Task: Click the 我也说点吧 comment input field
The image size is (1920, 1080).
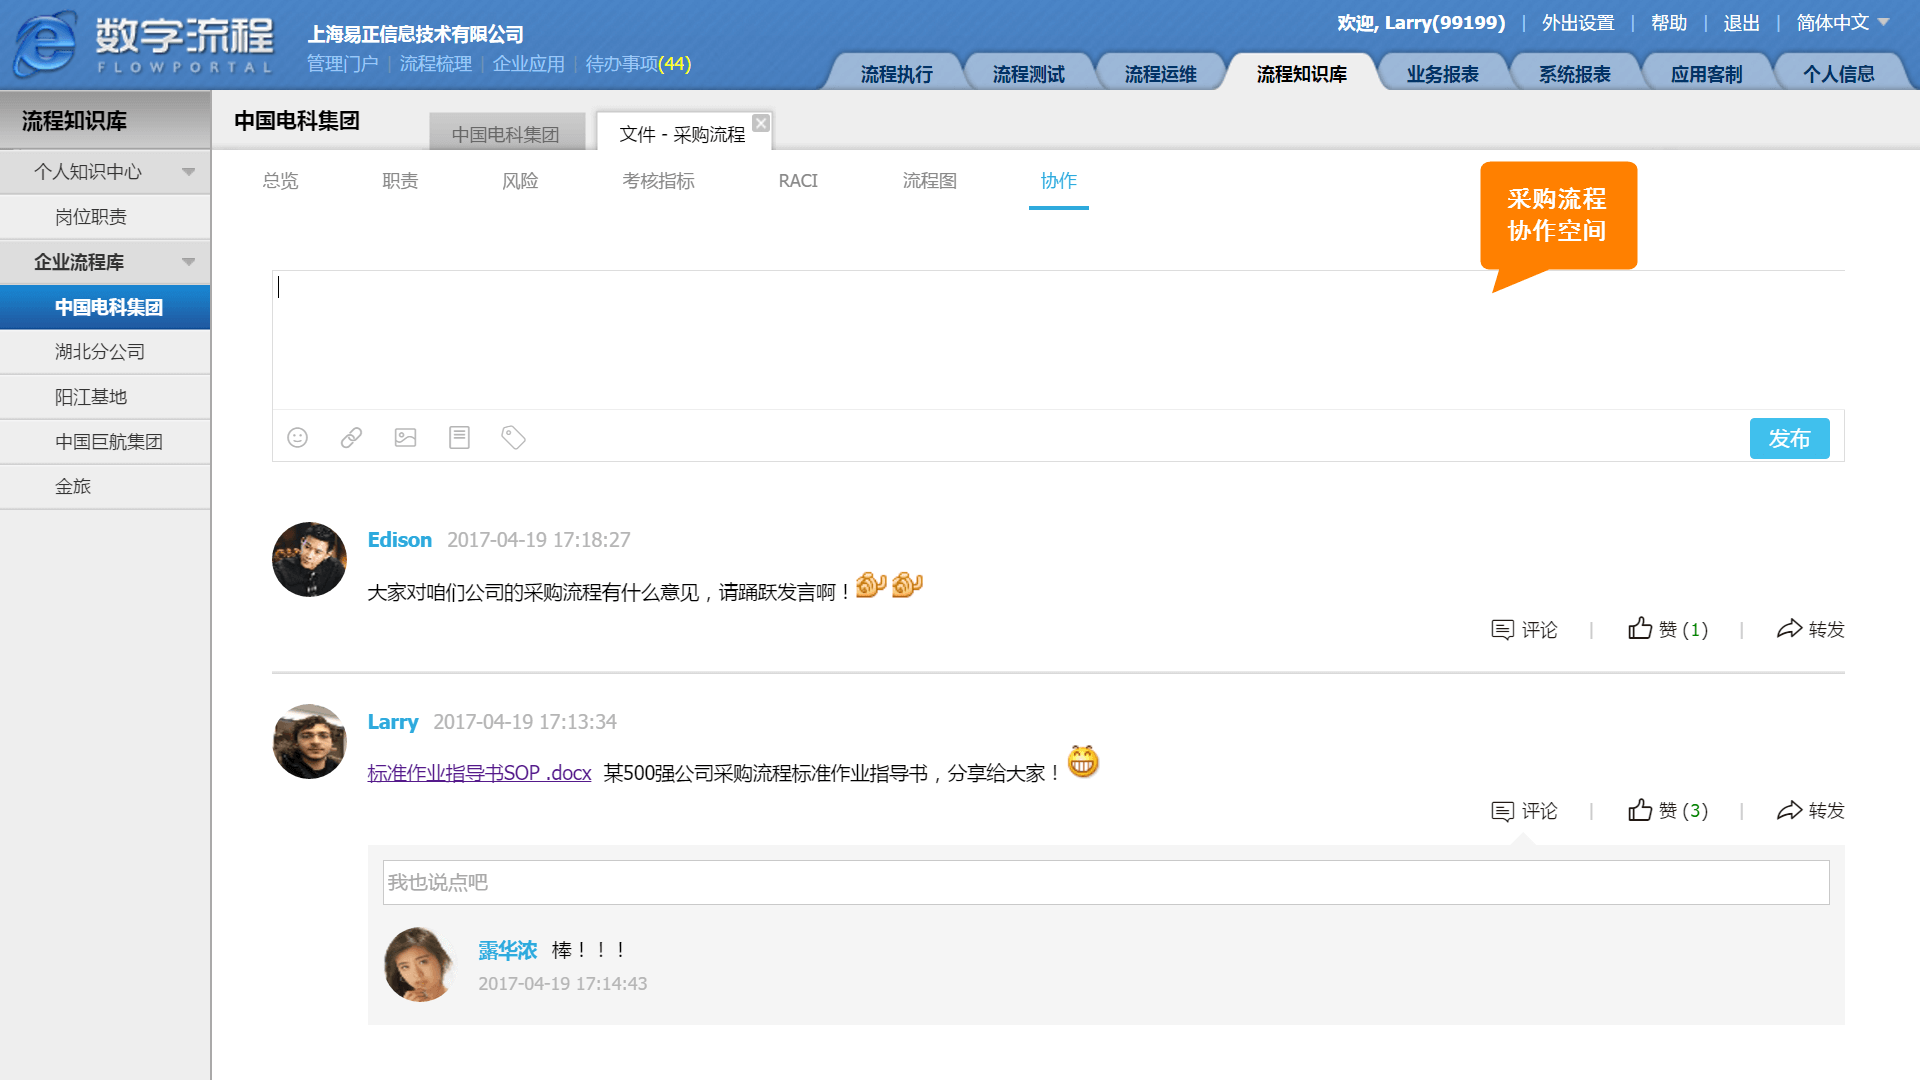Action: tap(1105, 882)
